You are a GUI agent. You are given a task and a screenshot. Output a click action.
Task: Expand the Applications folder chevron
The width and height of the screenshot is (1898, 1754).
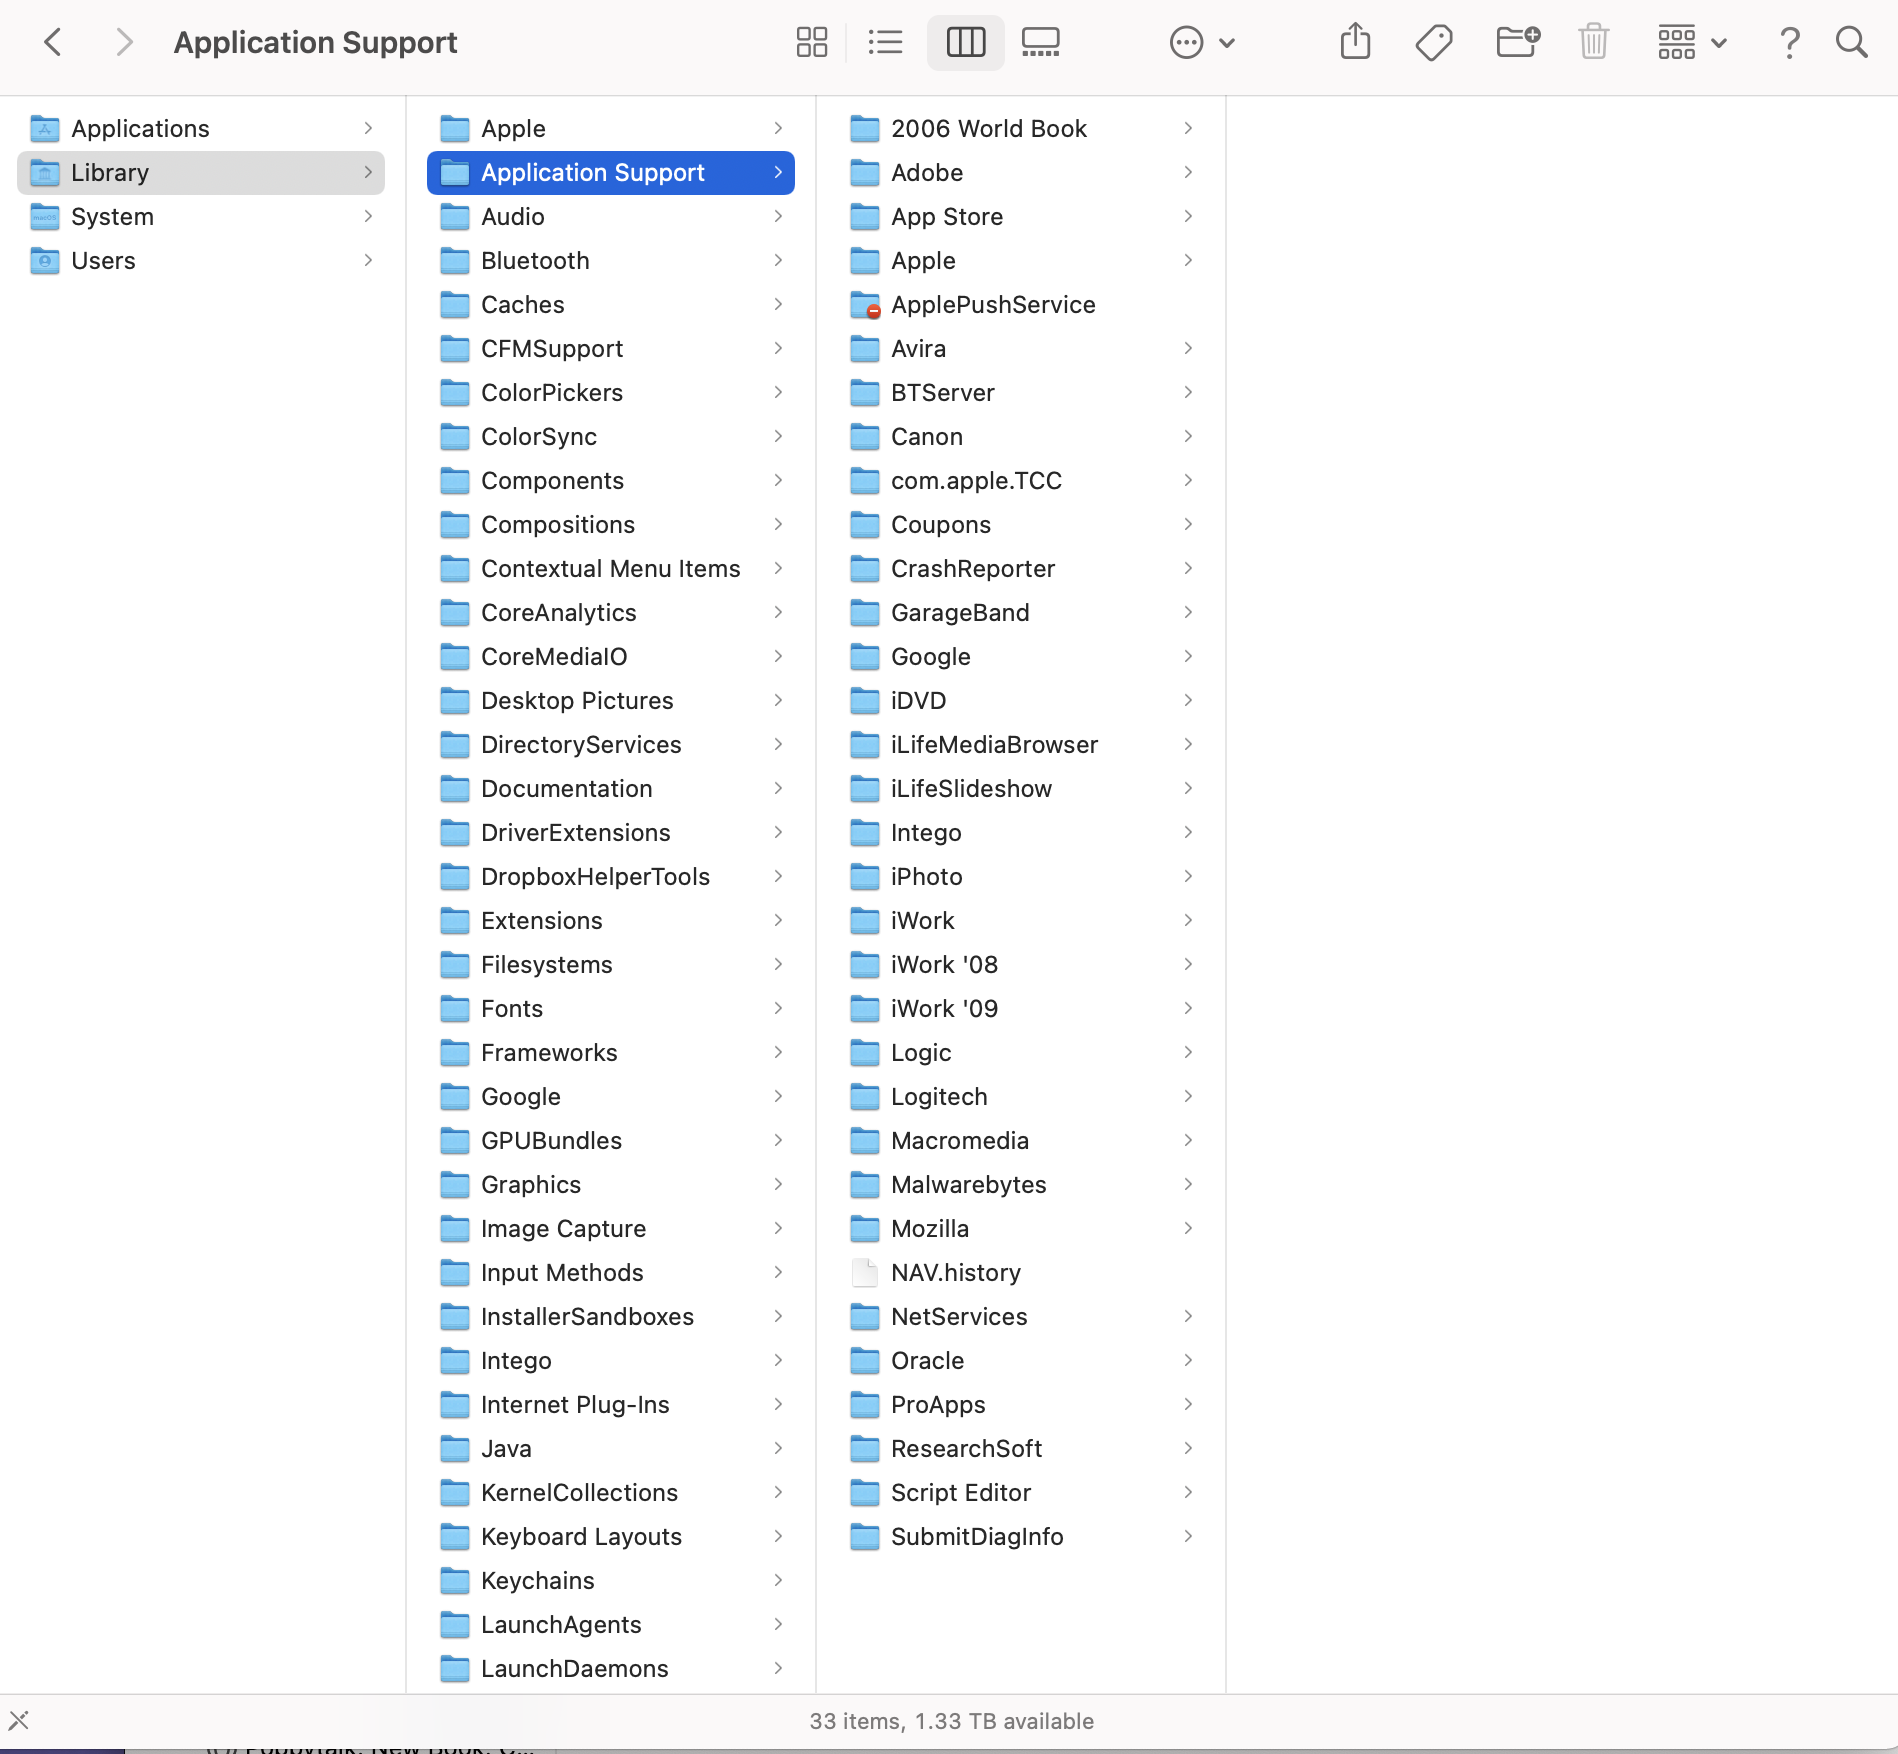coord(368,128)
